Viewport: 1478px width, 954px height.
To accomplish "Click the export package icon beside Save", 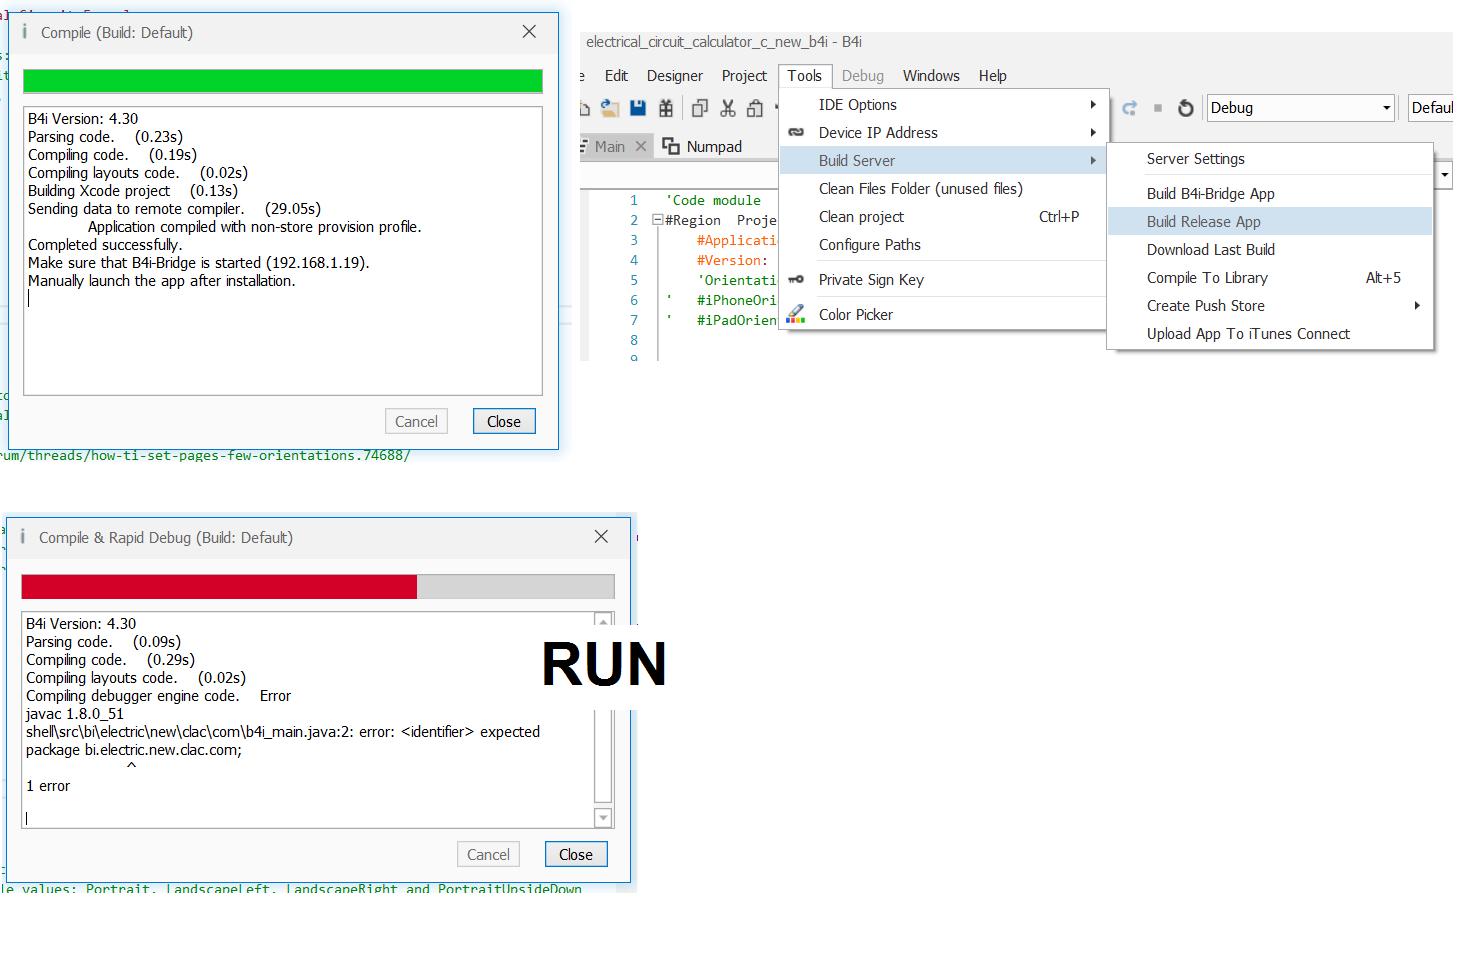I will tap(666, 108).
